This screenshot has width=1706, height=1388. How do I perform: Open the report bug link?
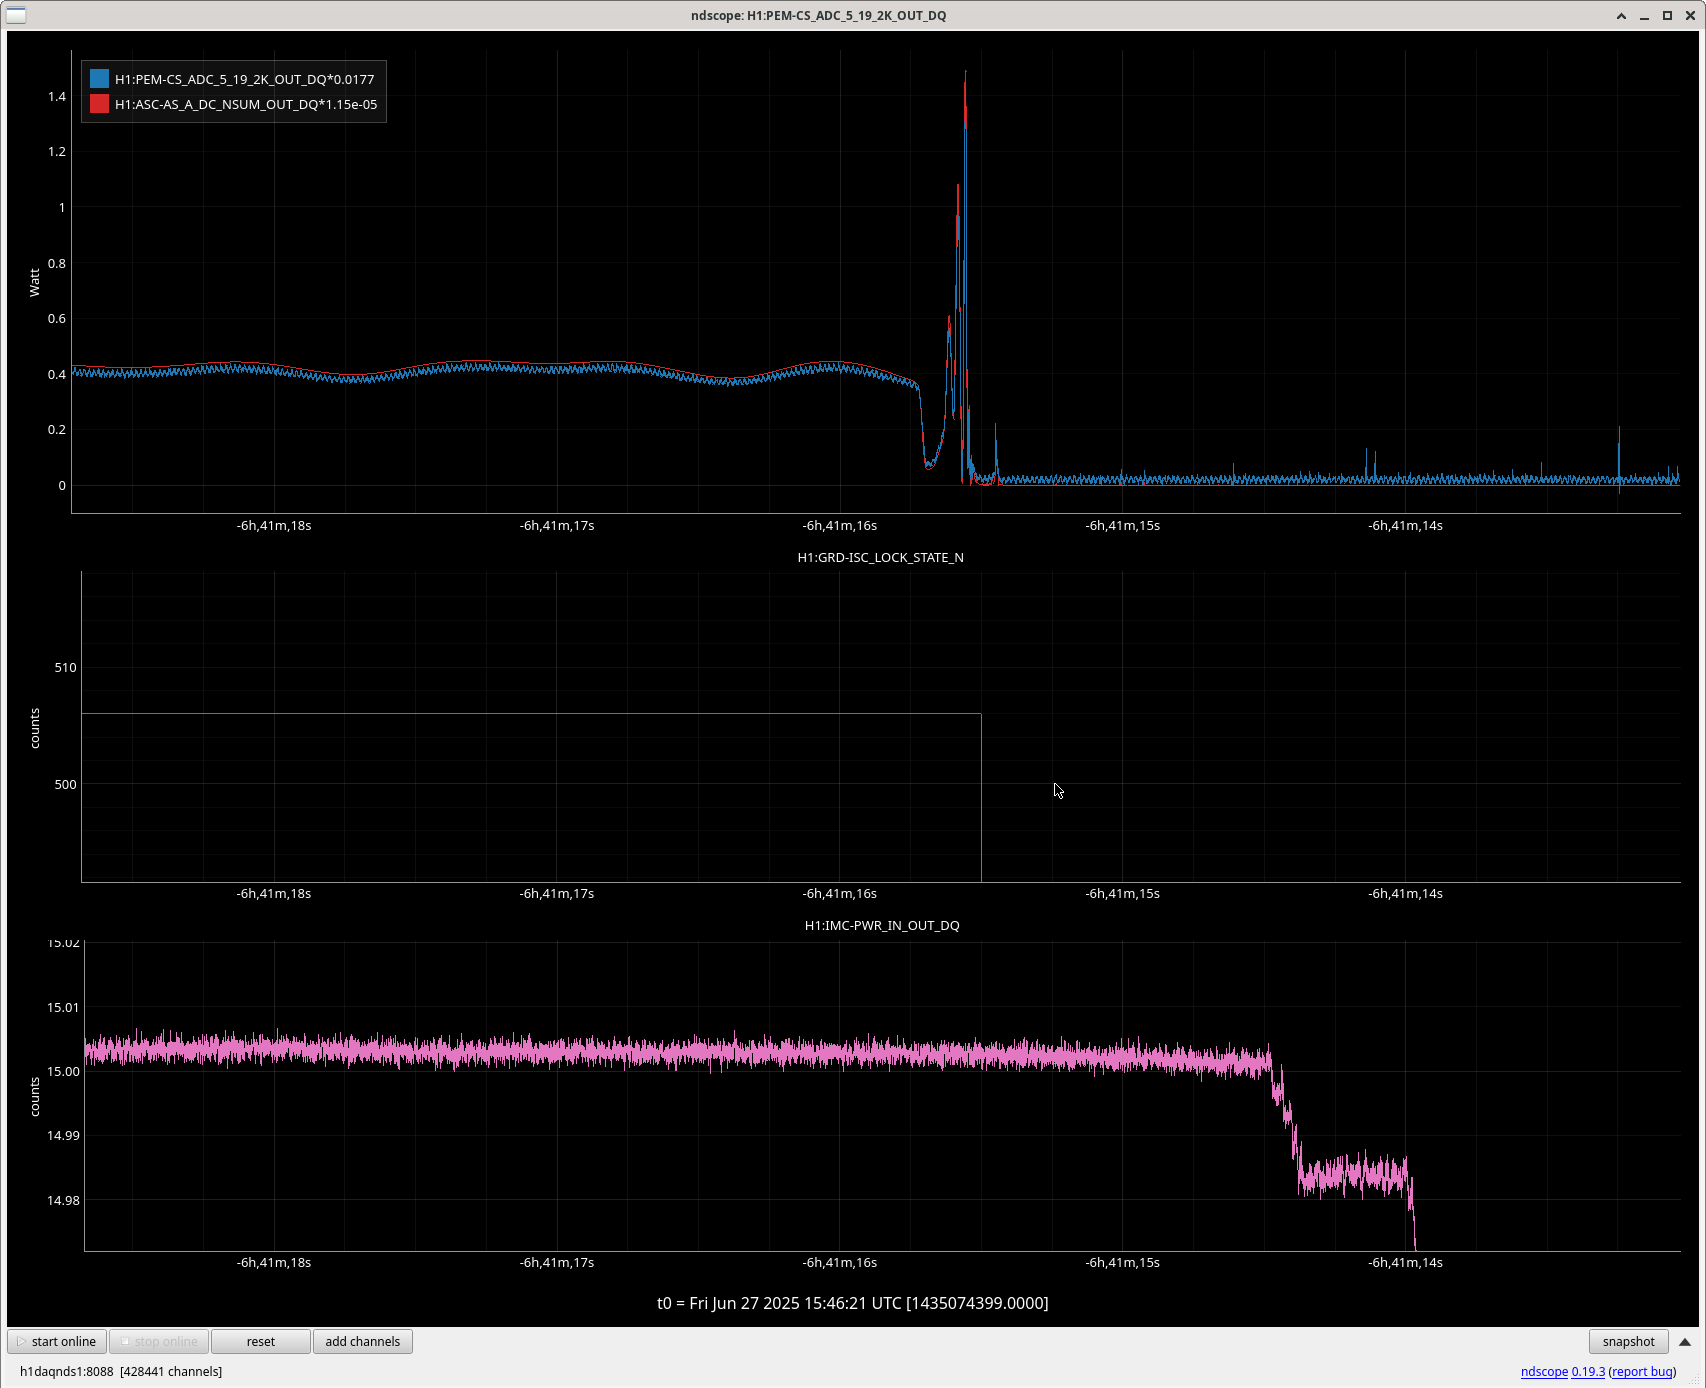[x=1642, y=1371]
